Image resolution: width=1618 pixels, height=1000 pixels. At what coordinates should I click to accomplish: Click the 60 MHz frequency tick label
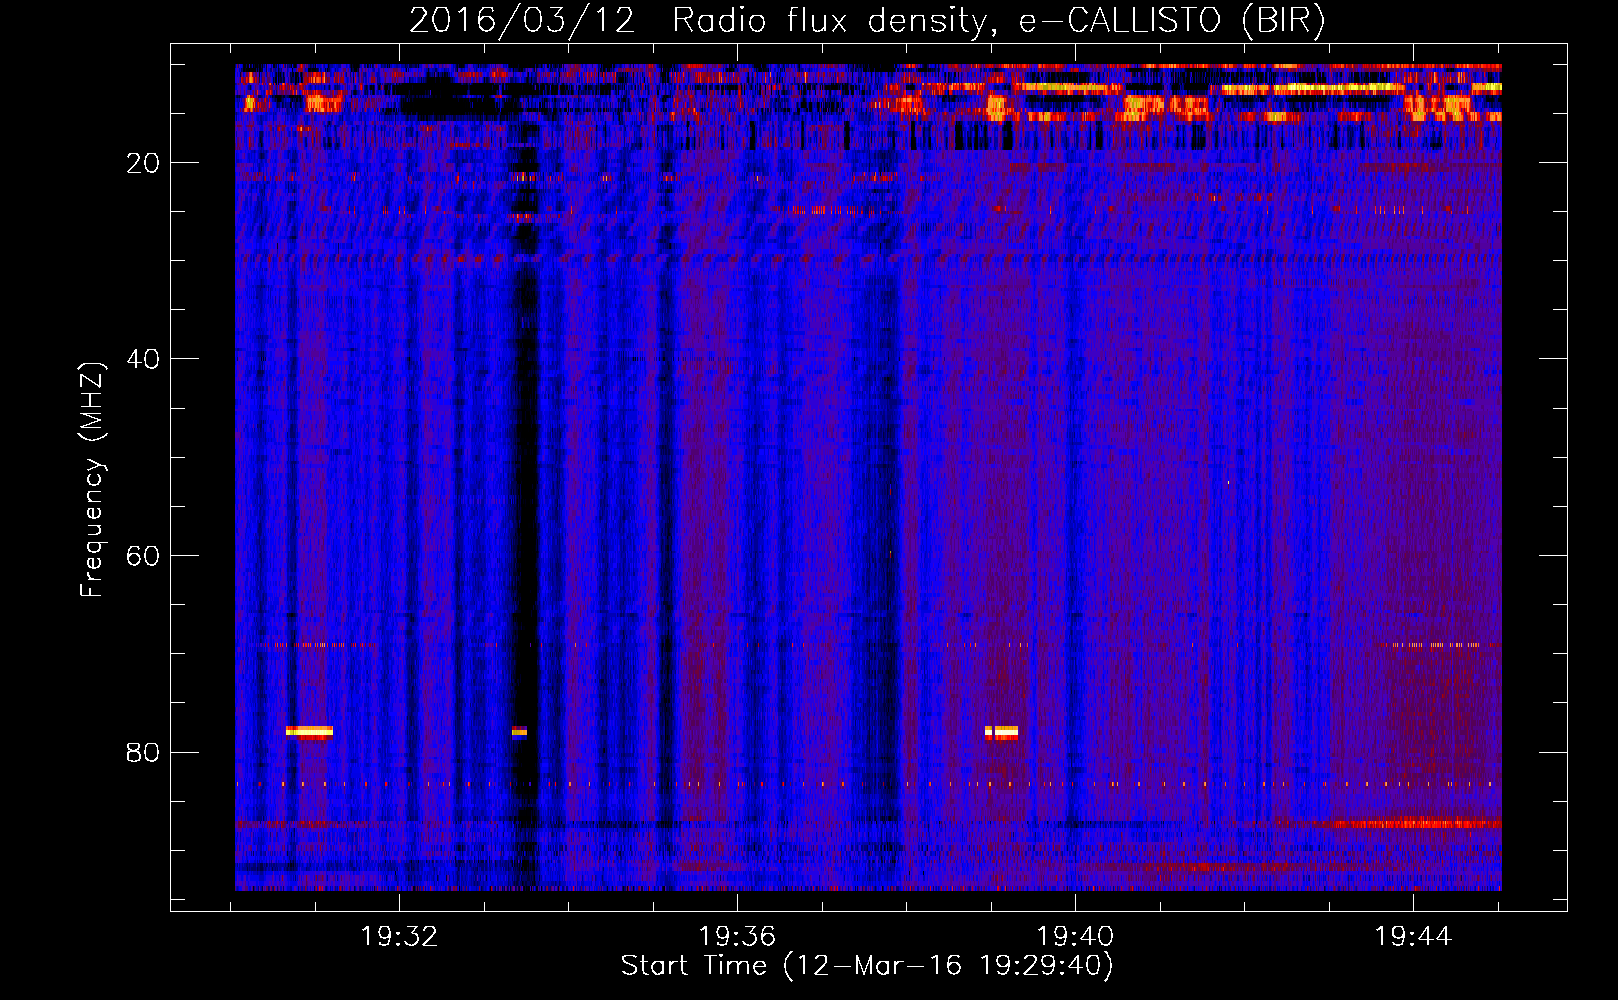(x=143, y=556)
